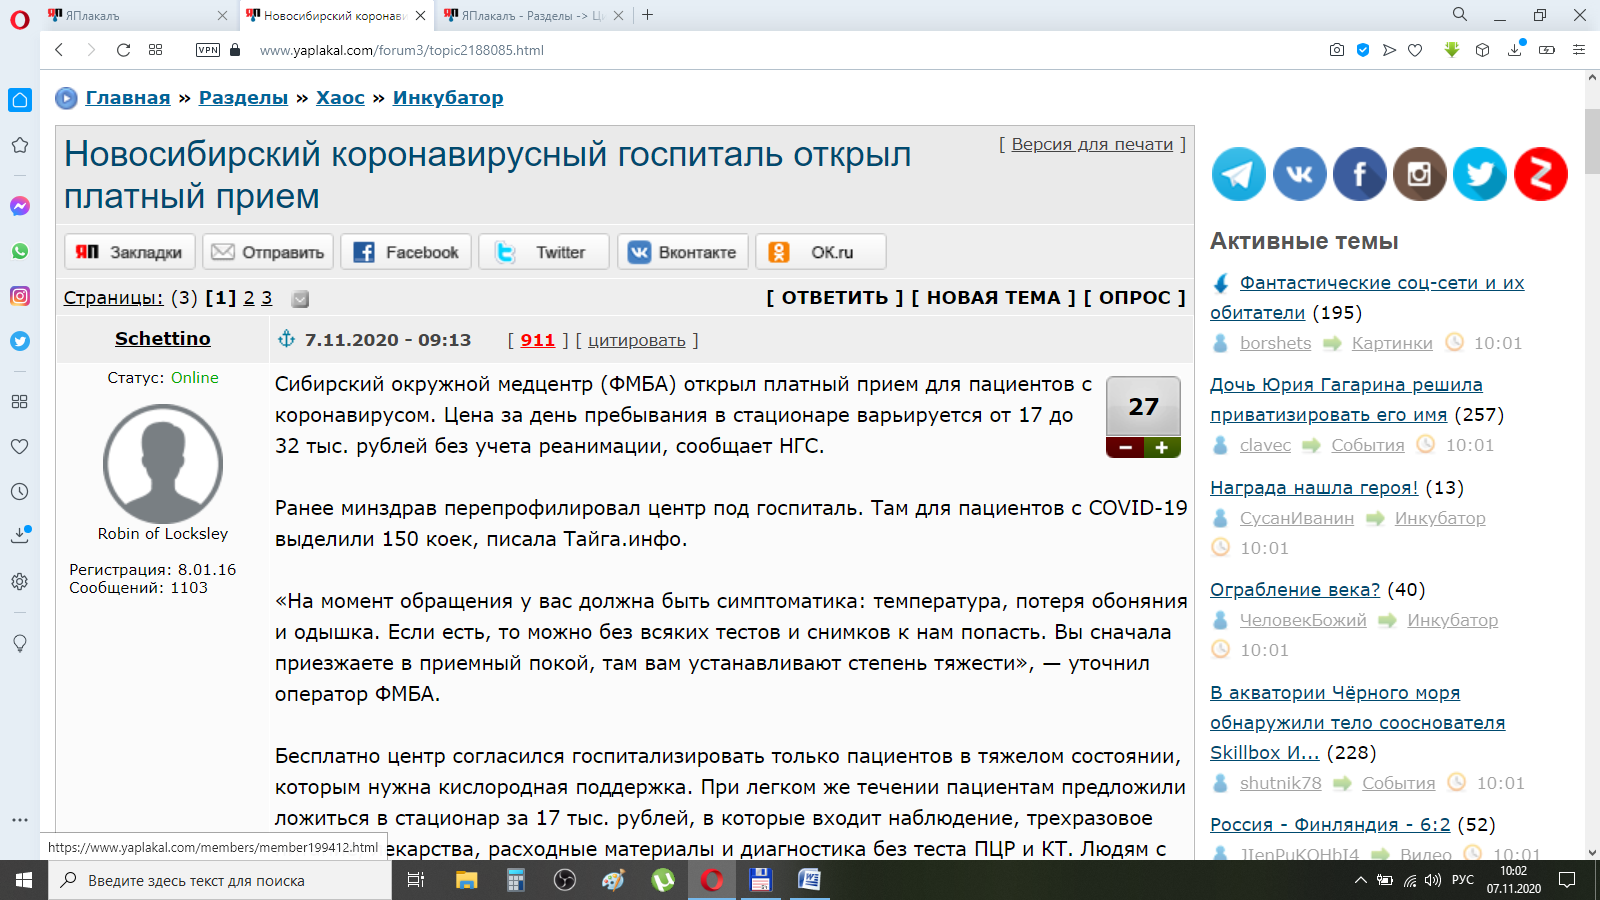The height and width of the screenshot is (900, 1600).
Task: Open Ограбление века topic
Action: click(1295, 590)
